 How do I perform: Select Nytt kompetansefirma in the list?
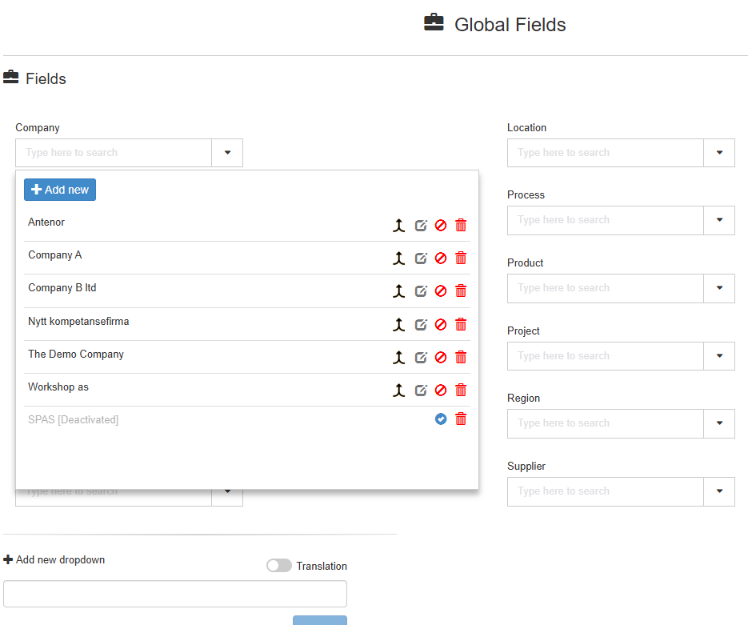tap(78, 322)
